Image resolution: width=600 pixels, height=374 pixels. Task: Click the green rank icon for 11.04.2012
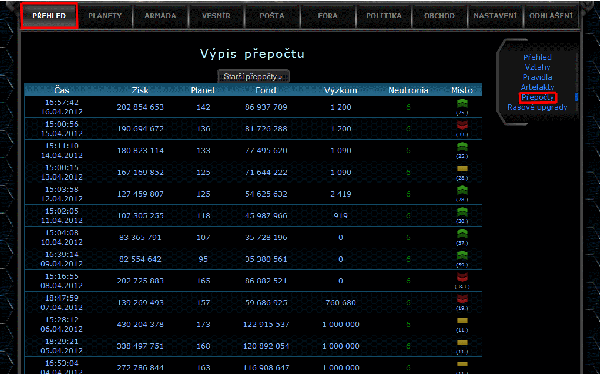click(x=462, y=212)
